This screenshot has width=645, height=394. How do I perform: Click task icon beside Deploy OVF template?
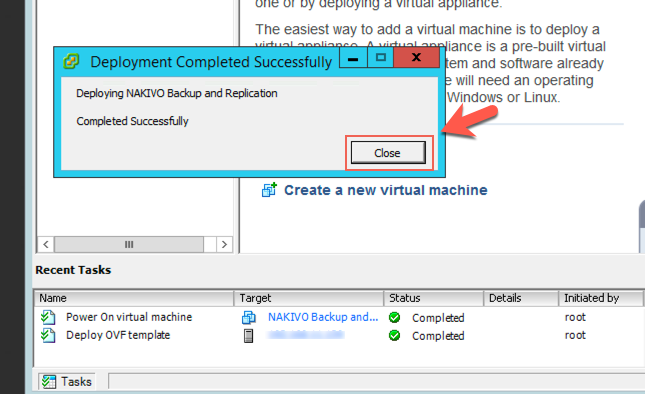[x=48, y=335]
